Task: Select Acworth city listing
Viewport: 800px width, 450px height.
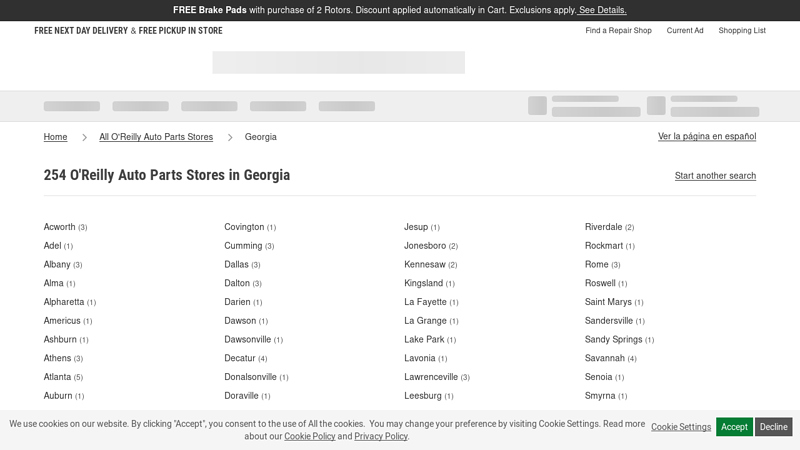Action: point(65,227)
